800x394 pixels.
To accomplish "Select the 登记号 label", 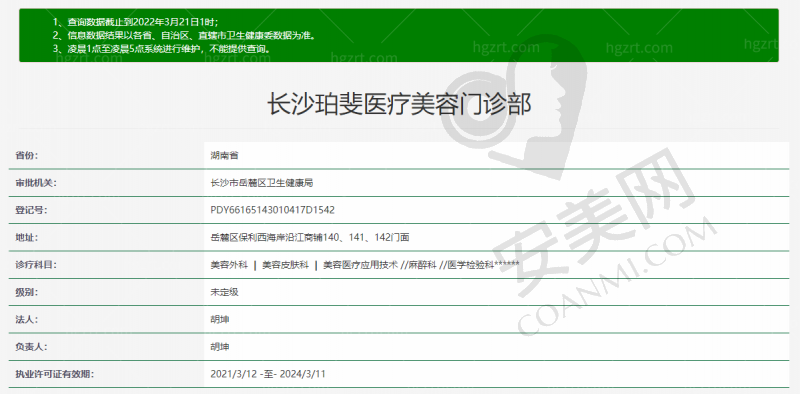I will (x=31, y=210).
